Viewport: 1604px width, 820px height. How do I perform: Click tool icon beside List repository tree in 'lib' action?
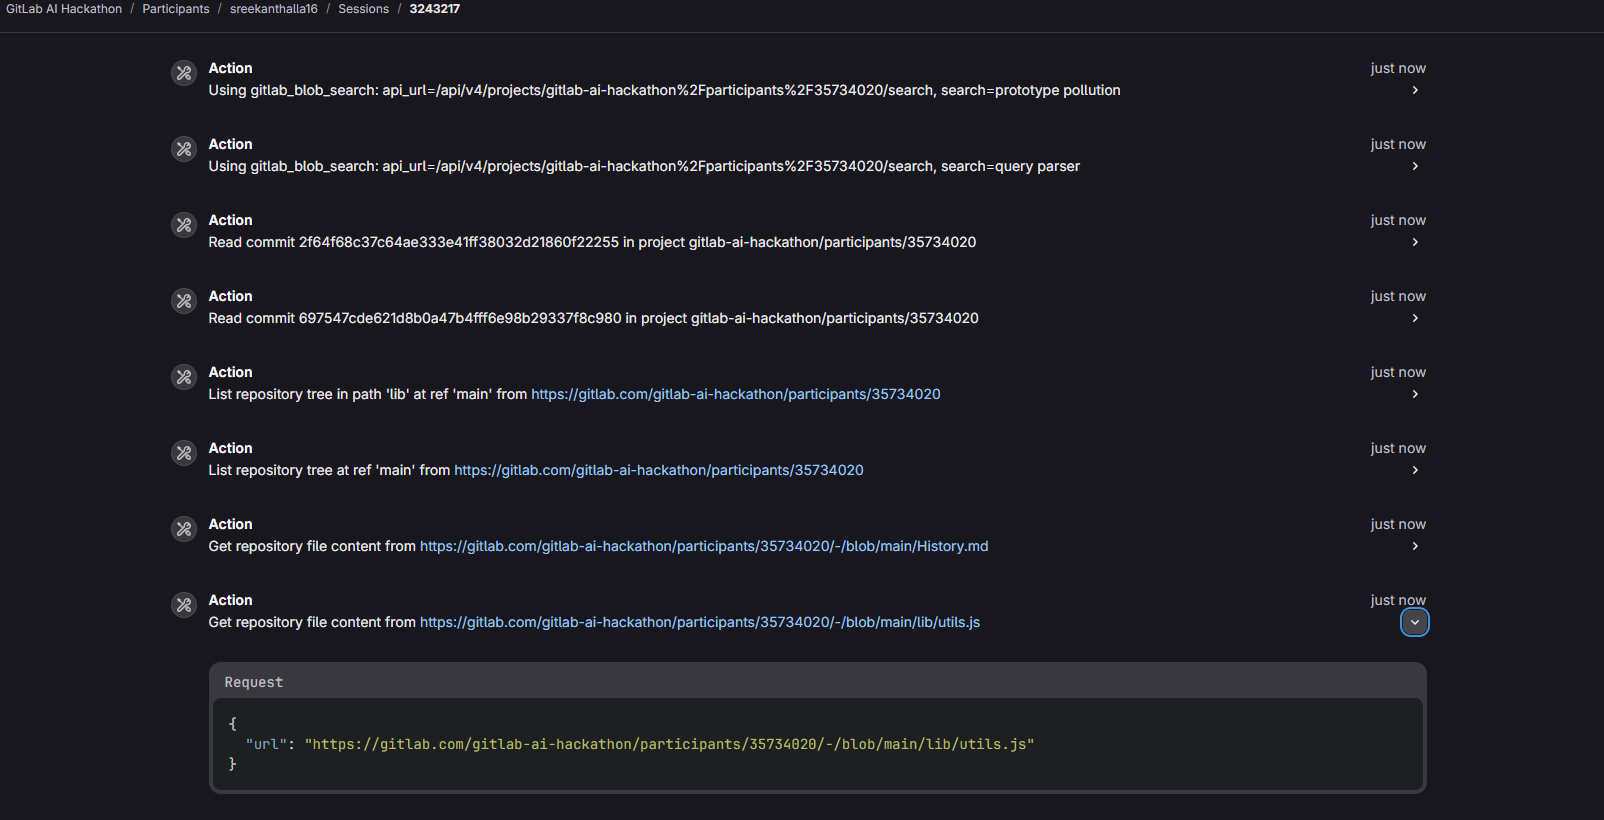click(x=184, y=377)
